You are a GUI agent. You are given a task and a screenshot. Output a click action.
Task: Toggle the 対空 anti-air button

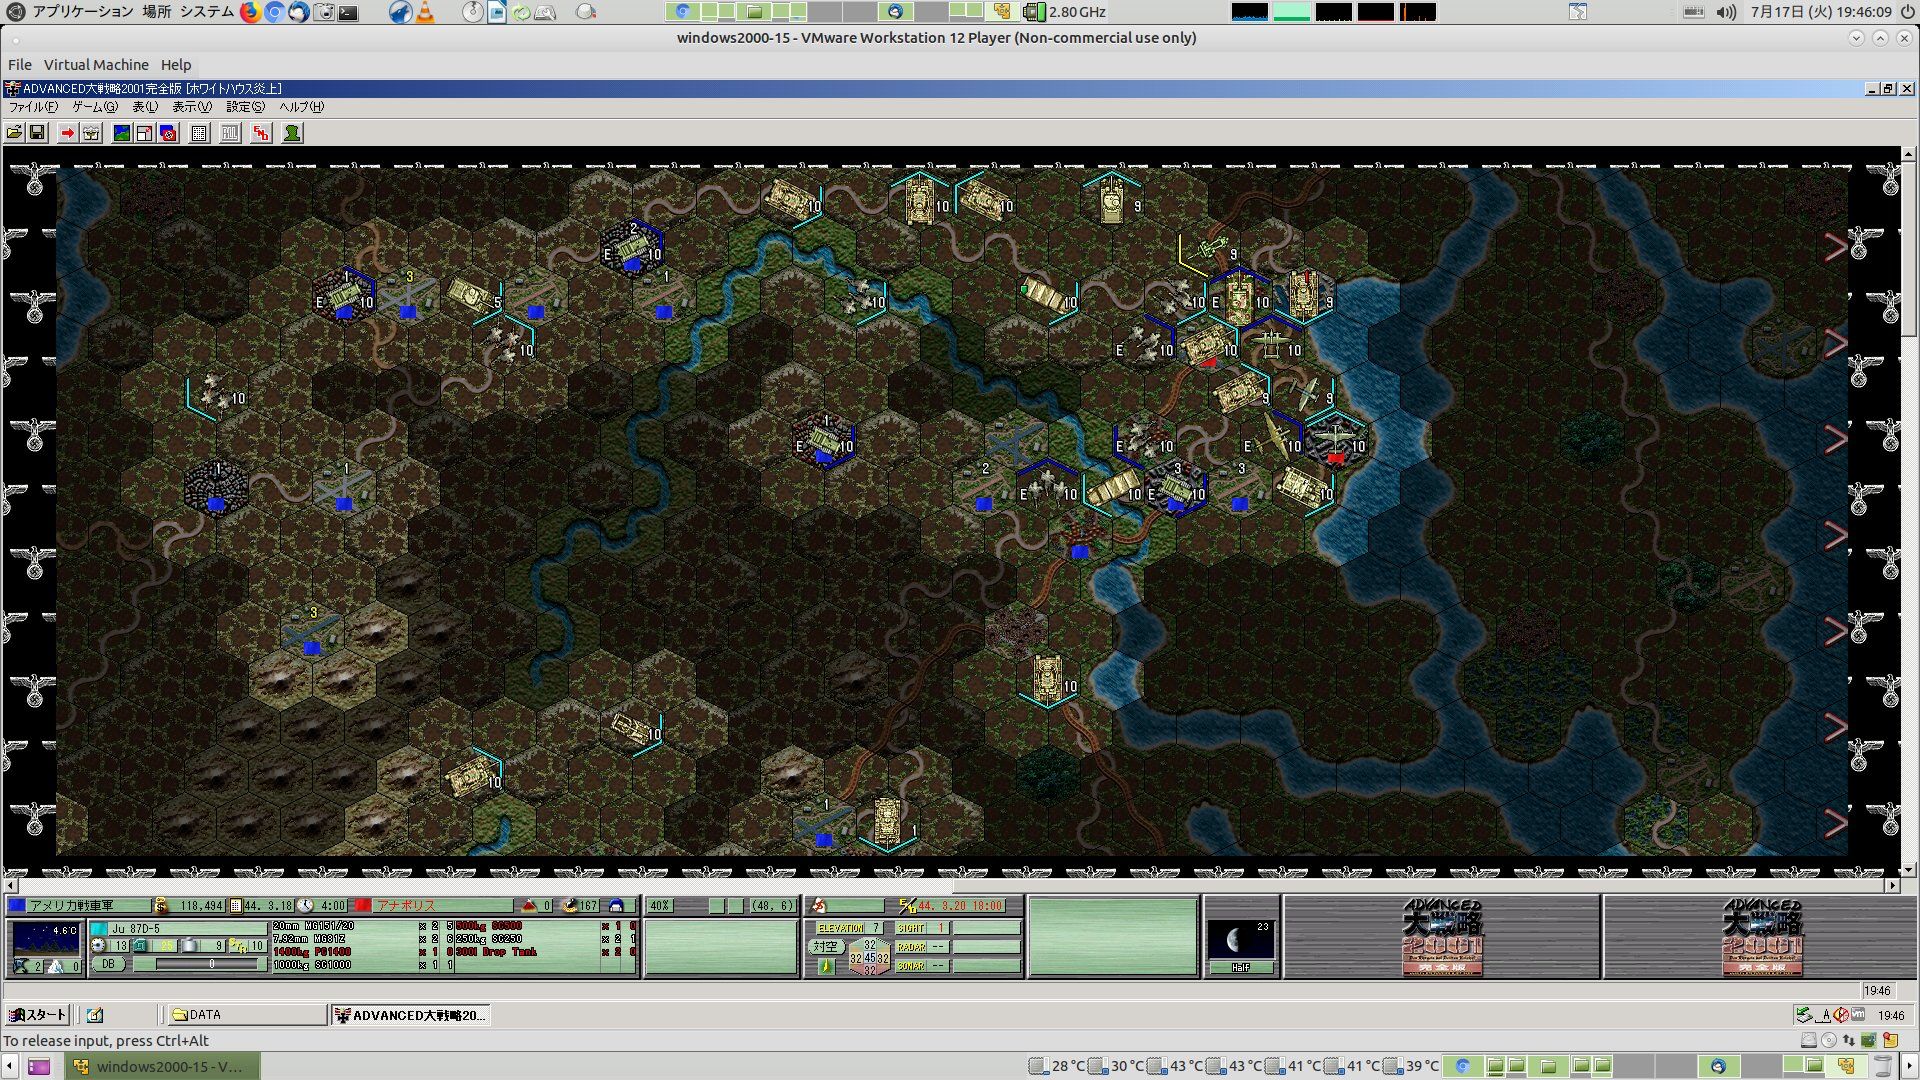825,946
